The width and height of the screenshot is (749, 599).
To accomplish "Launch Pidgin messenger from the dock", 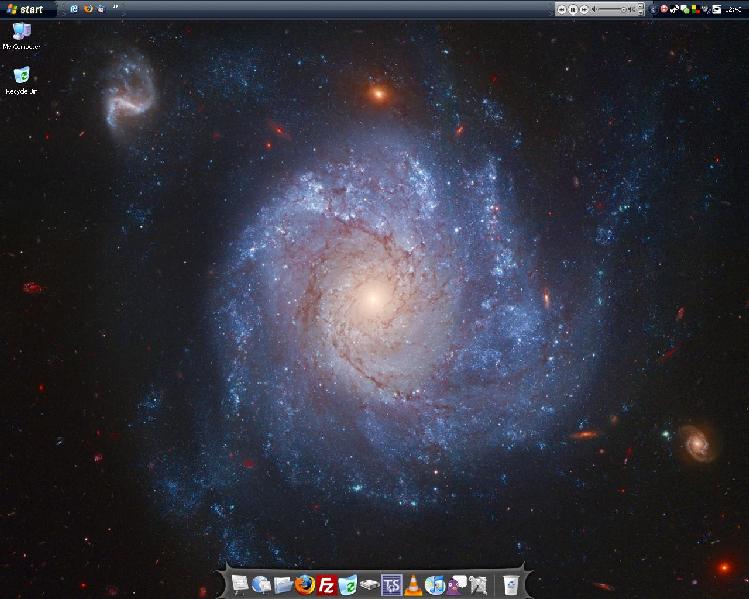I will tap(457, 585).
